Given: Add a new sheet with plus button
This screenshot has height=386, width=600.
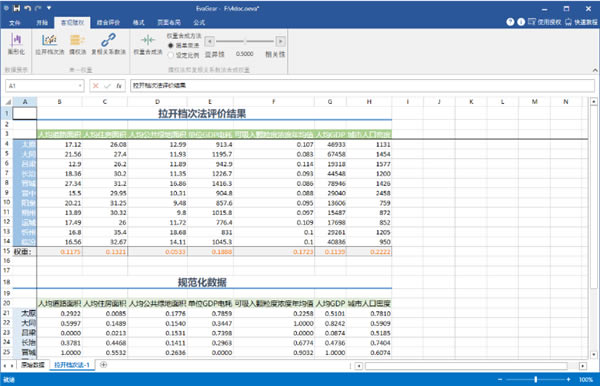Looking at the screenshot, I should coord(103,365).
